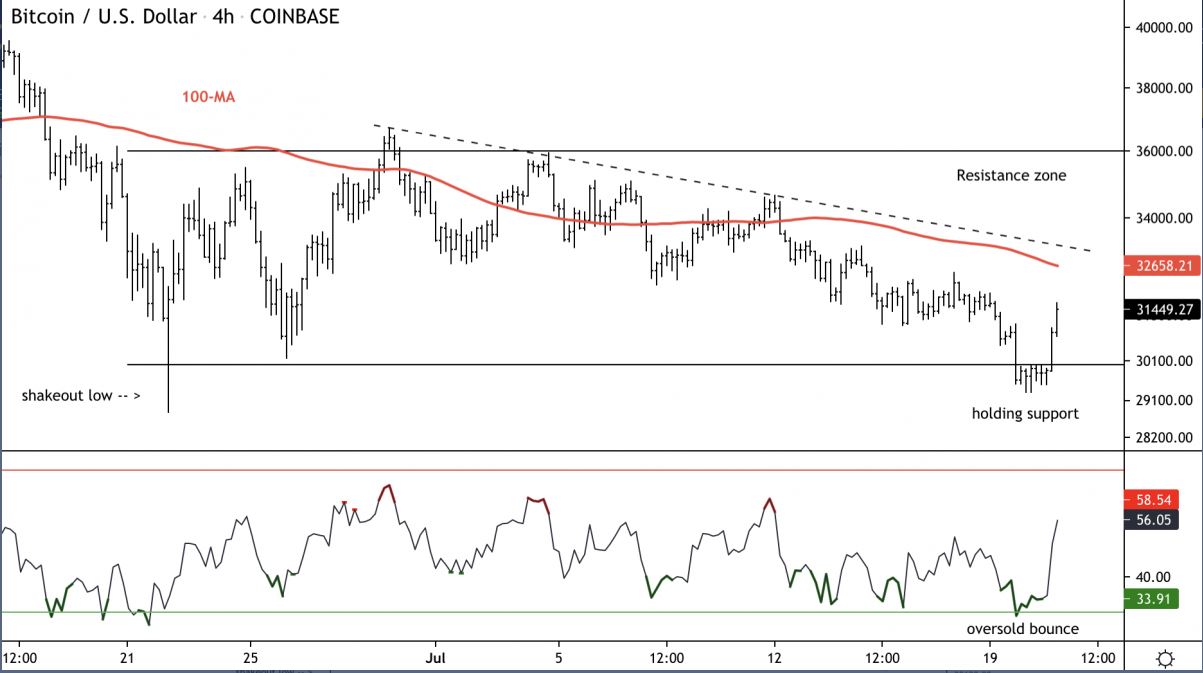
Task: Click the shakeout low annotation text
Action: [80, 395]
